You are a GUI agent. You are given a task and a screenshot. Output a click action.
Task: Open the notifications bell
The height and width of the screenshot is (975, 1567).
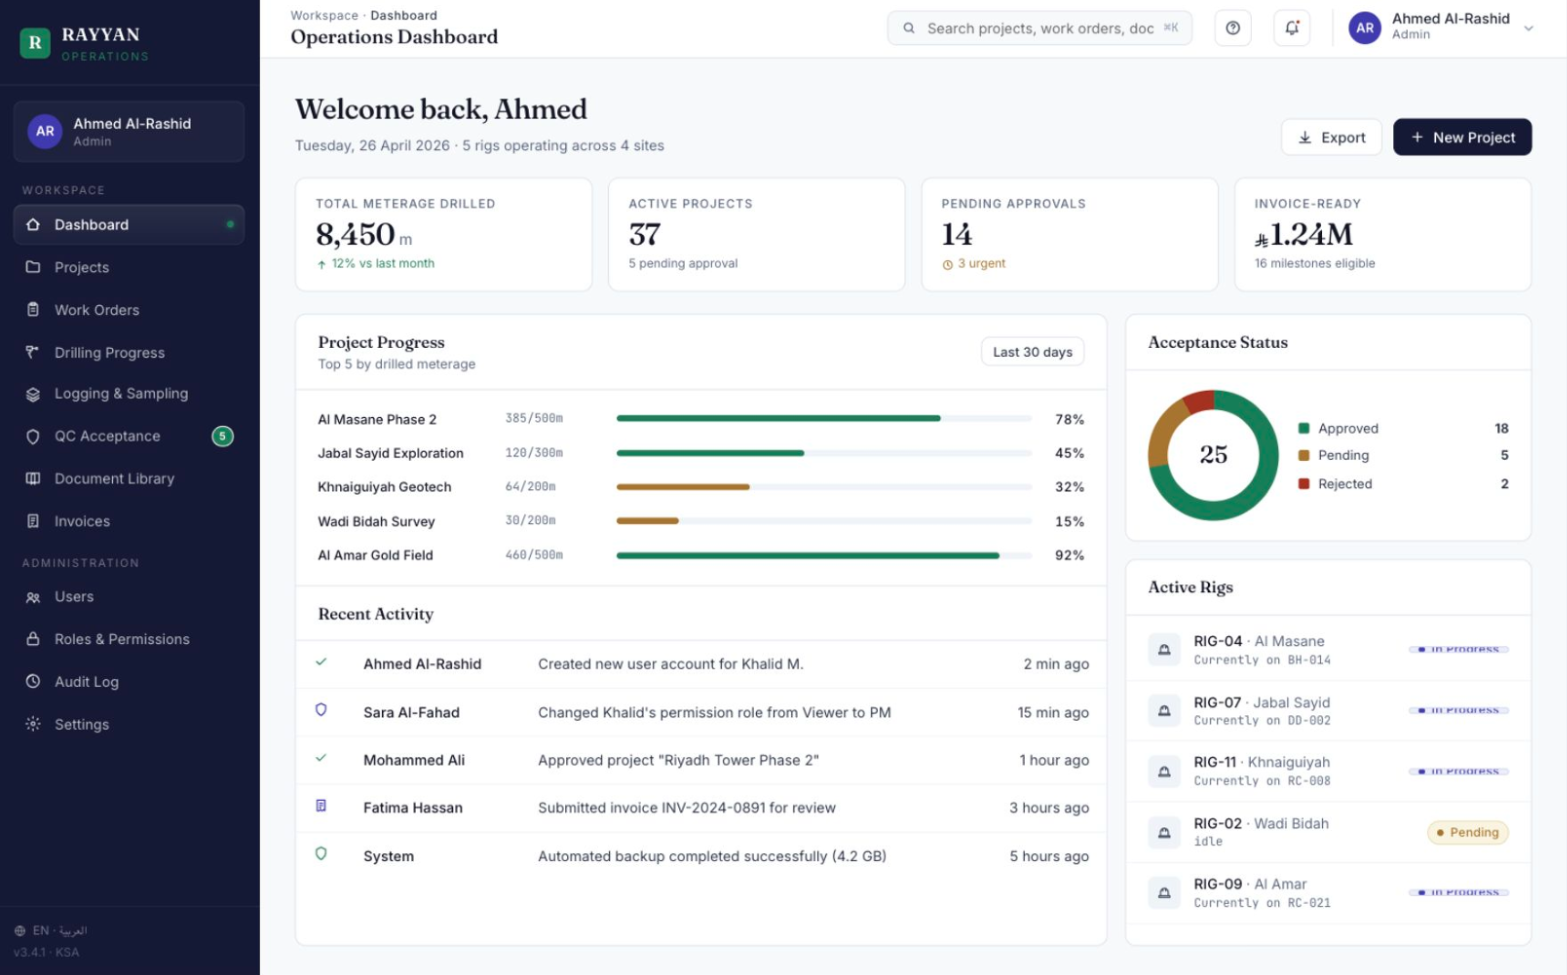(x=1291, y=28)
